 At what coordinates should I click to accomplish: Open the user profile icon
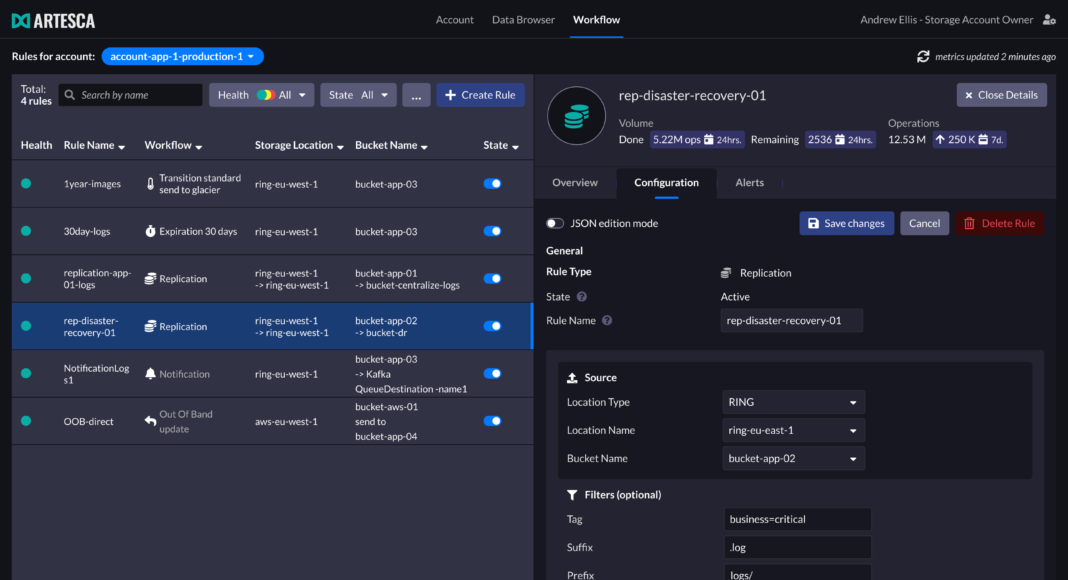pyautogui.click(x=1049, y=20)
